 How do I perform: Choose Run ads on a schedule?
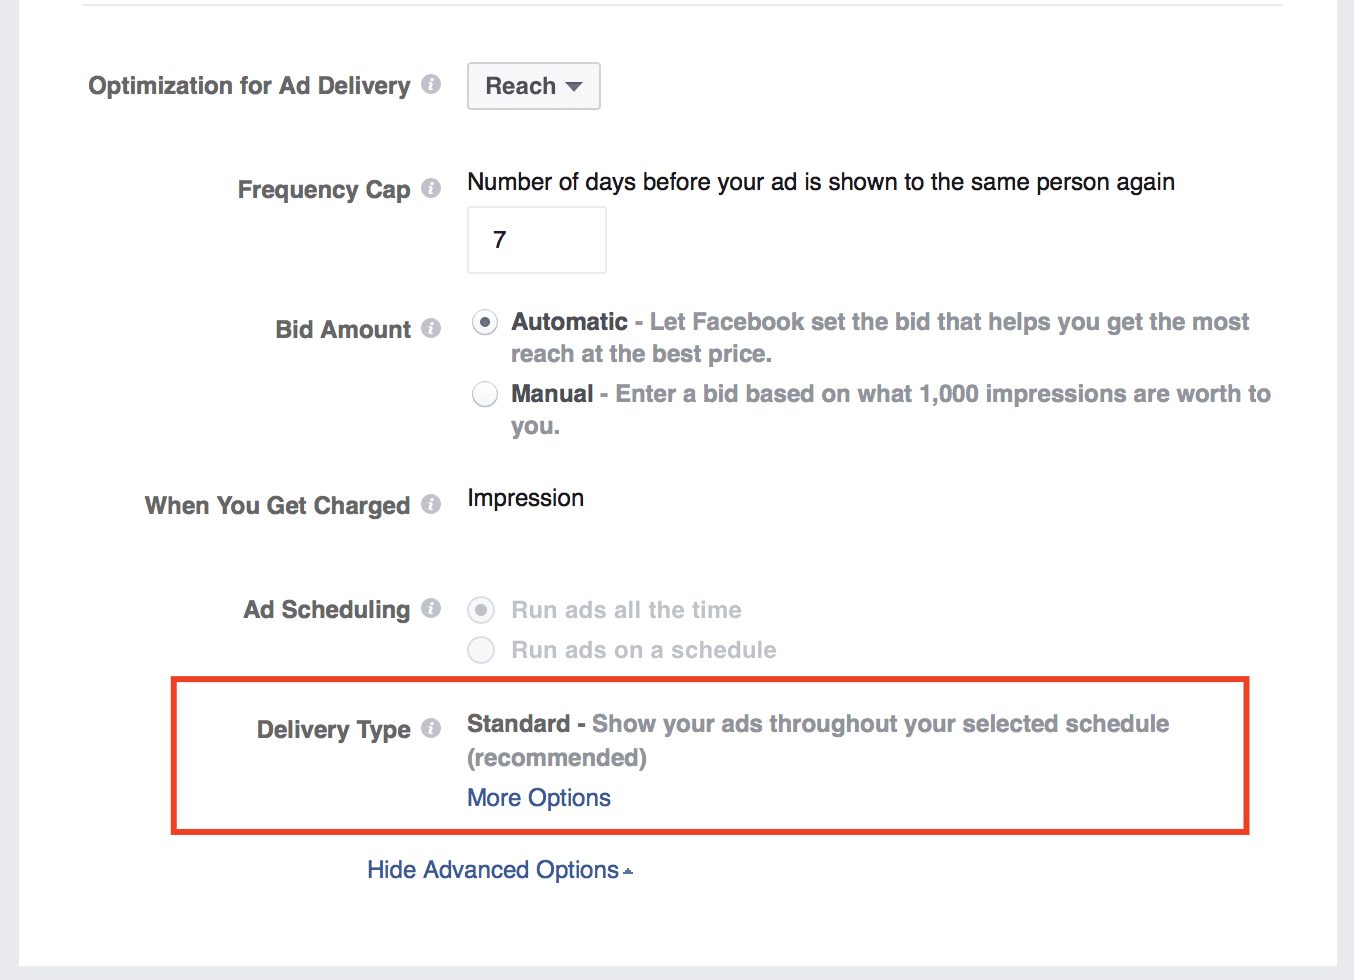(480, 650)
